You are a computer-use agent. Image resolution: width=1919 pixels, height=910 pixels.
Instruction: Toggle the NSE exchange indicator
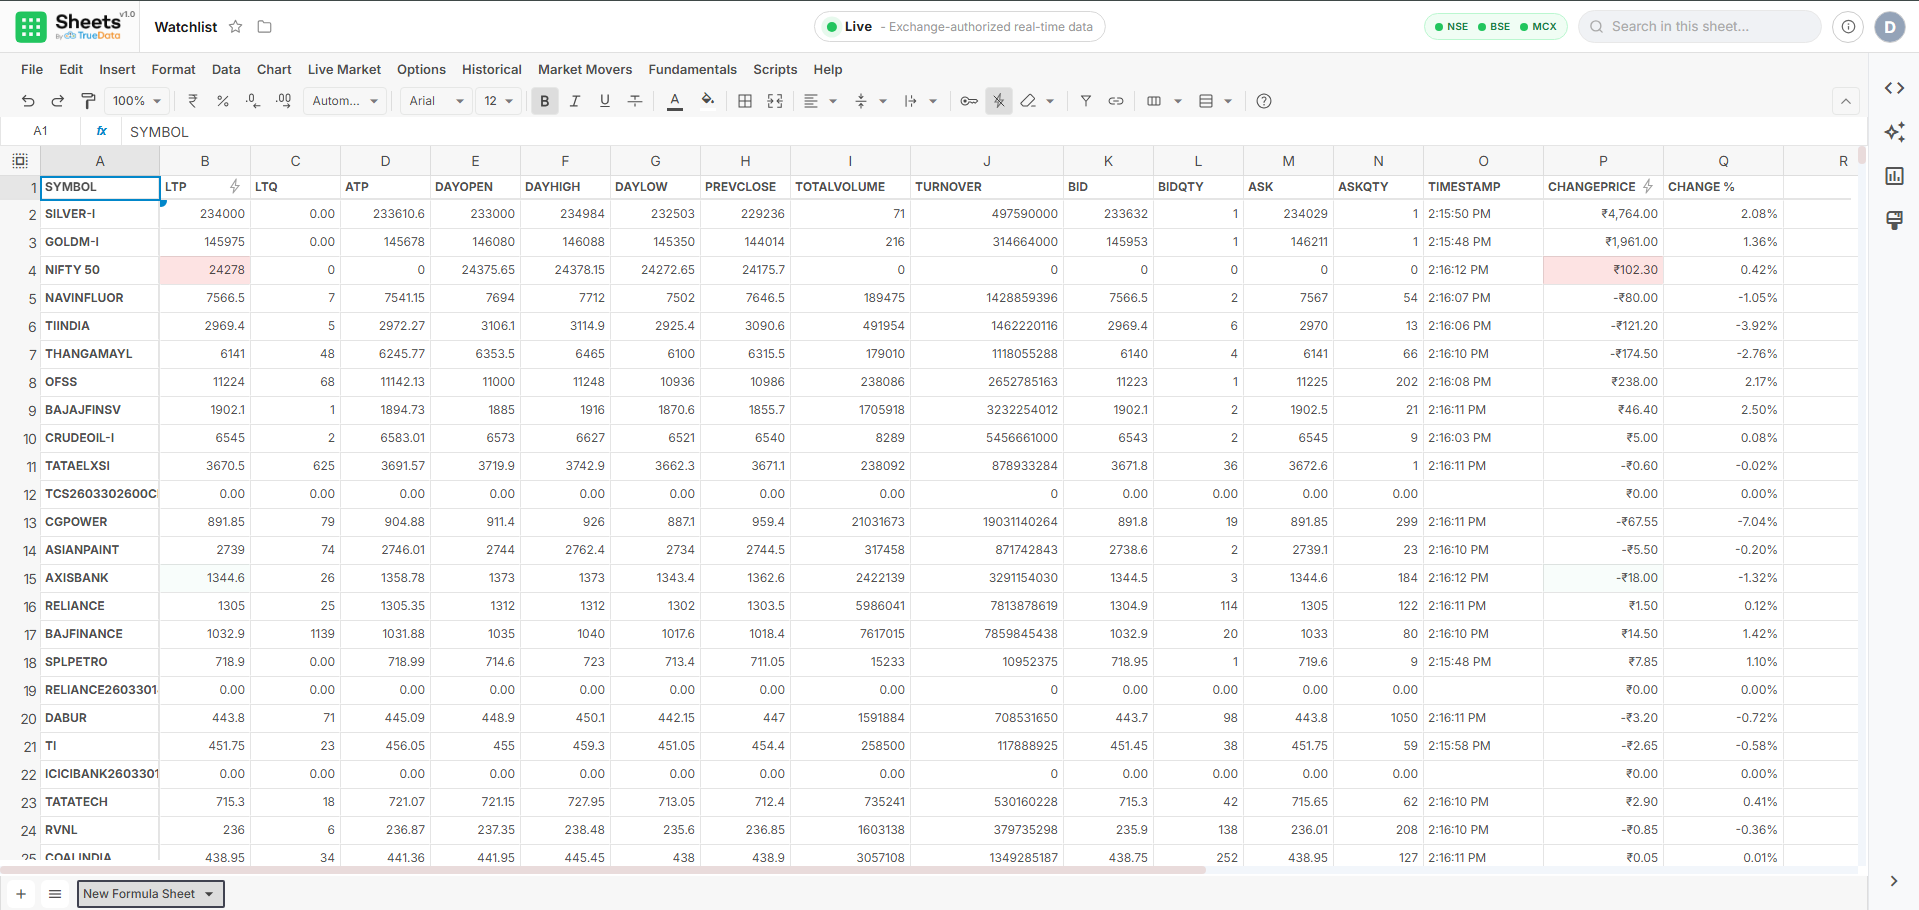tap(1451, 27)
